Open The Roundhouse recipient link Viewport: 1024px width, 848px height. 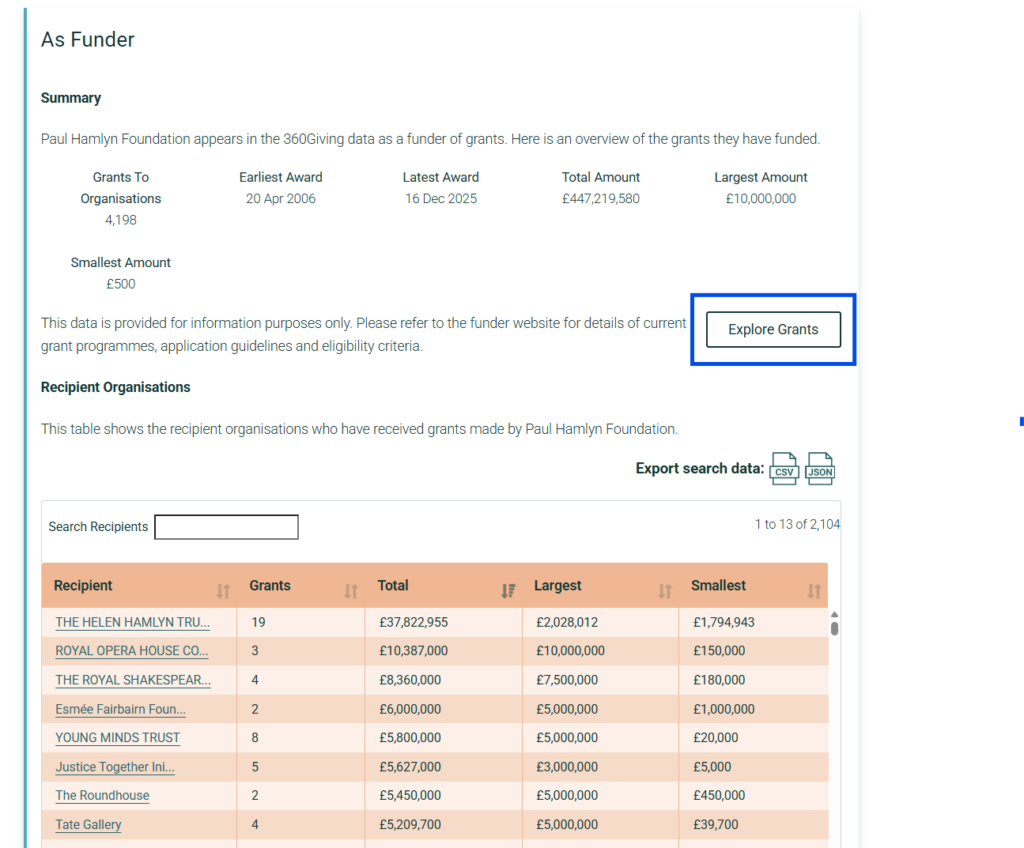tap(102, 796)
